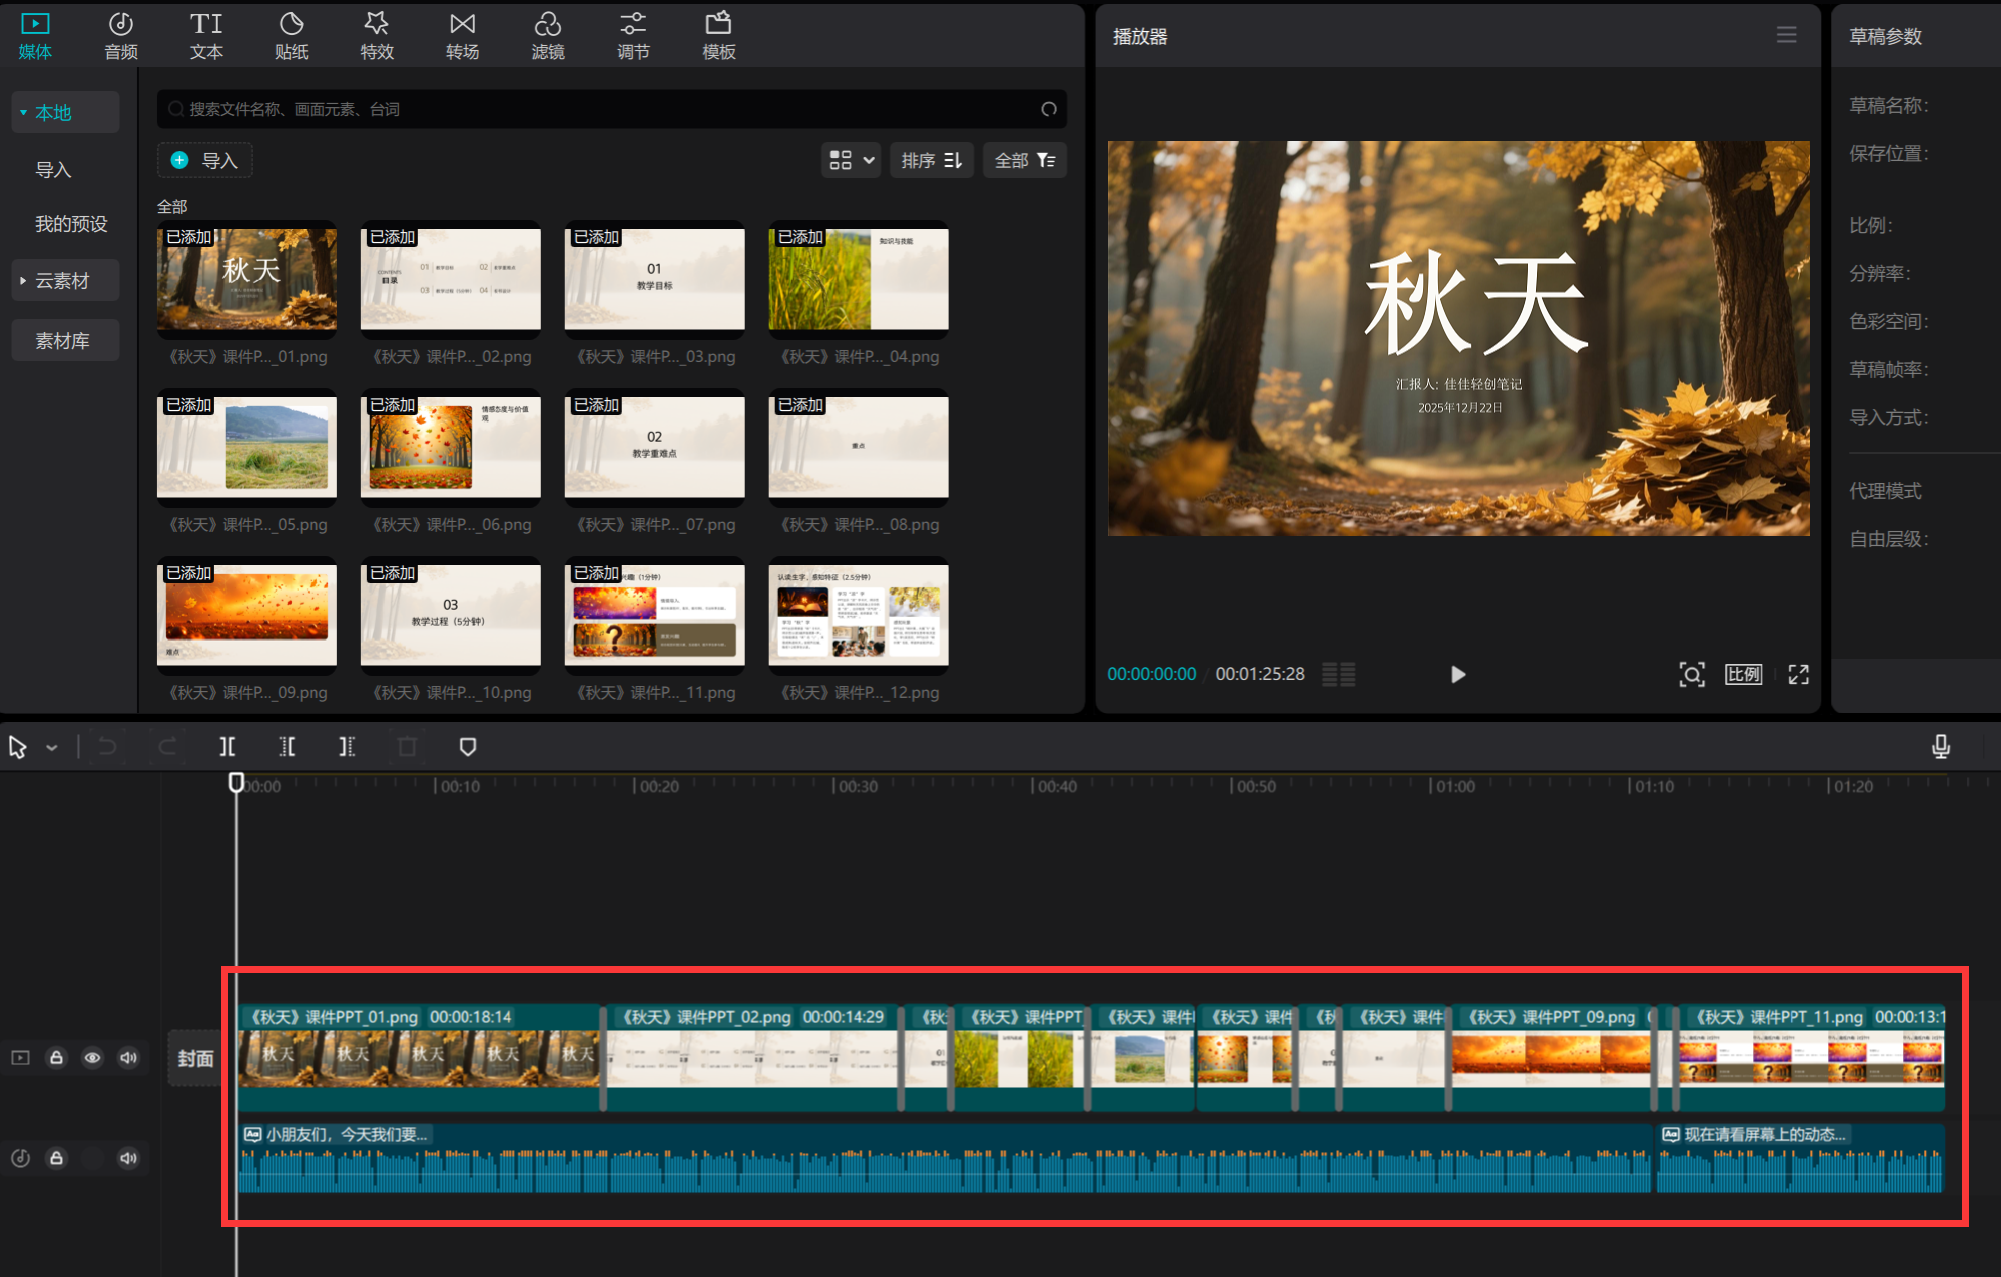
Task: Click the player zoom-focus icon
Action: [x=1691, y=674]
